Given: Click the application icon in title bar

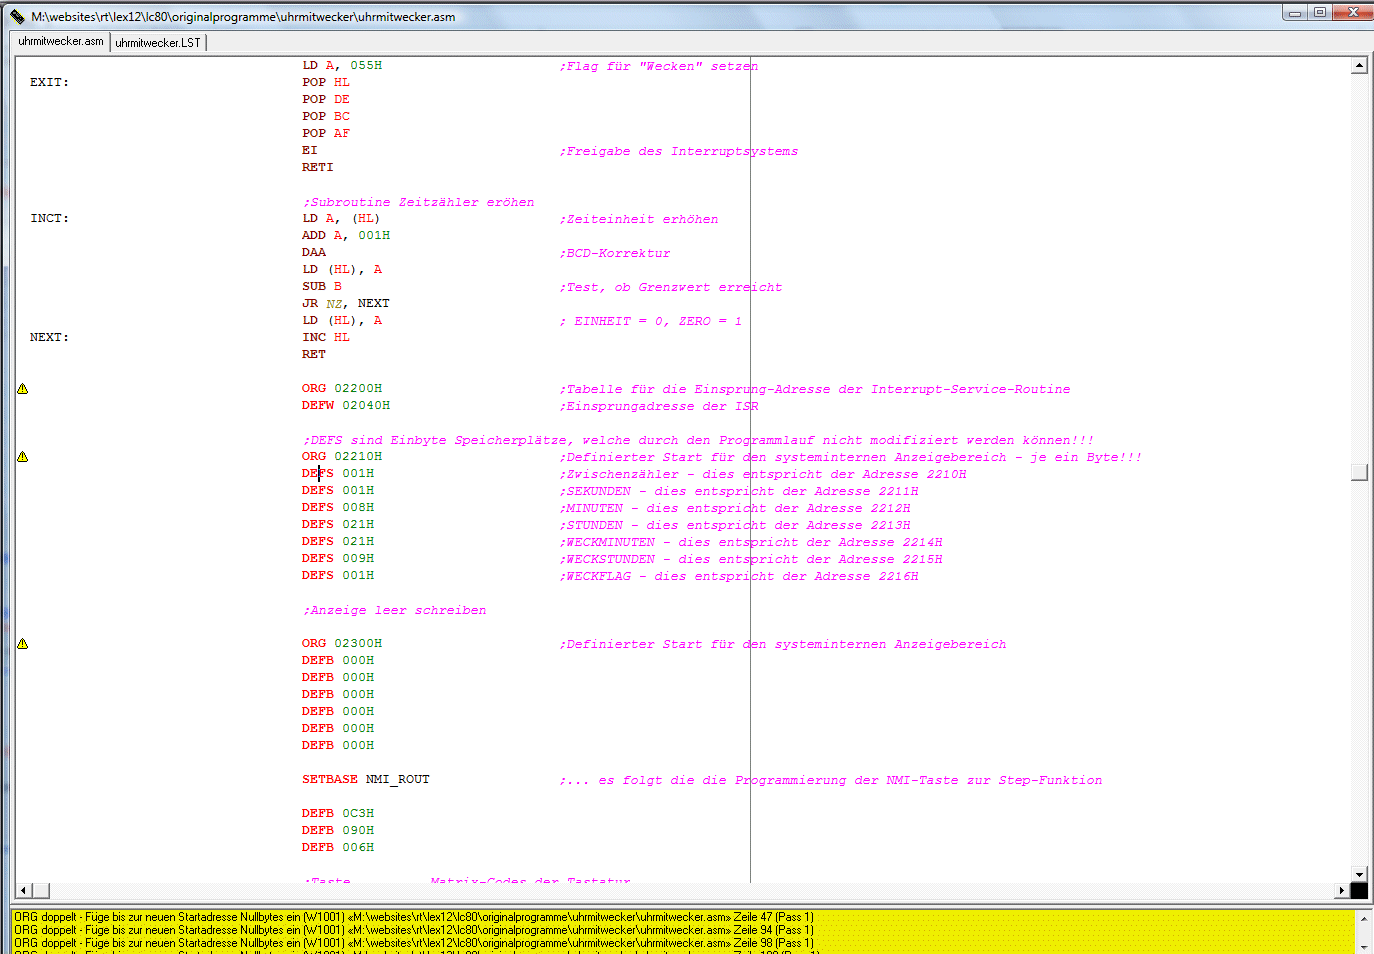Looking at the screenshot, I should tap(17, 16).
